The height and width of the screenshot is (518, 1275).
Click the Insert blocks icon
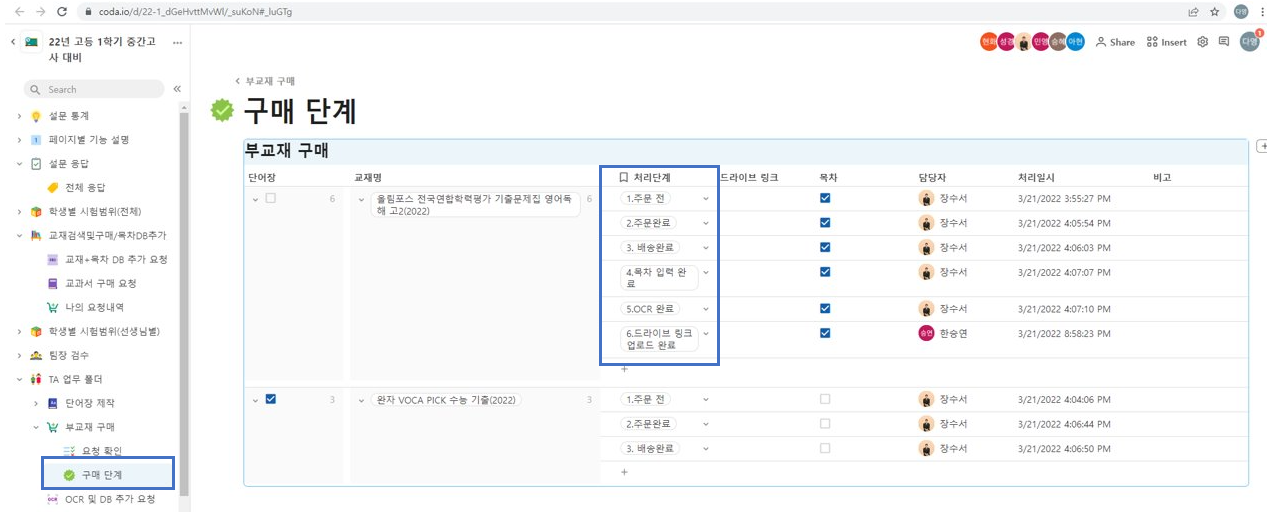(x=1152, y=42)
